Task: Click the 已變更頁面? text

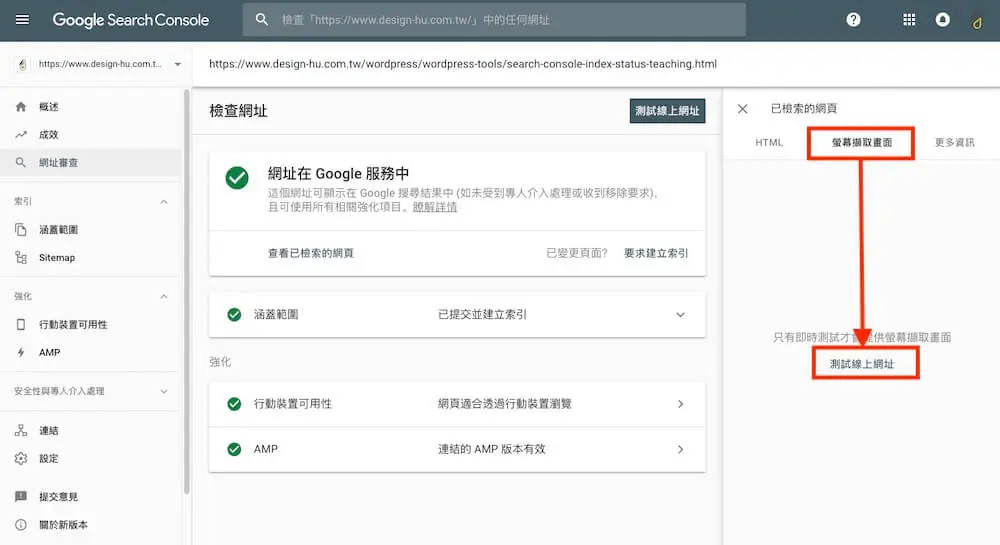Action: pyautogui.click(x=577, y=253)
